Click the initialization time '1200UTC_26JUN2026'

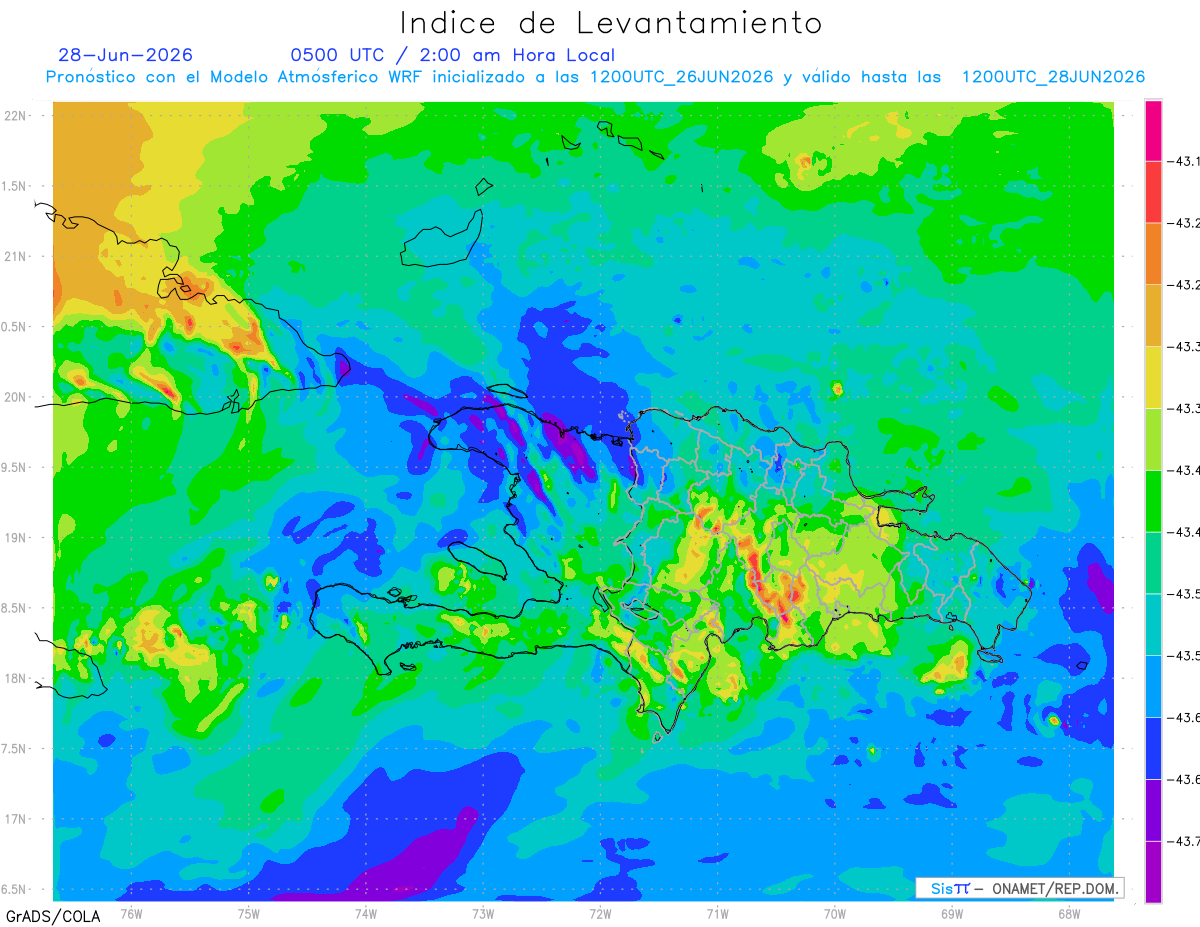tap(681, 77)
